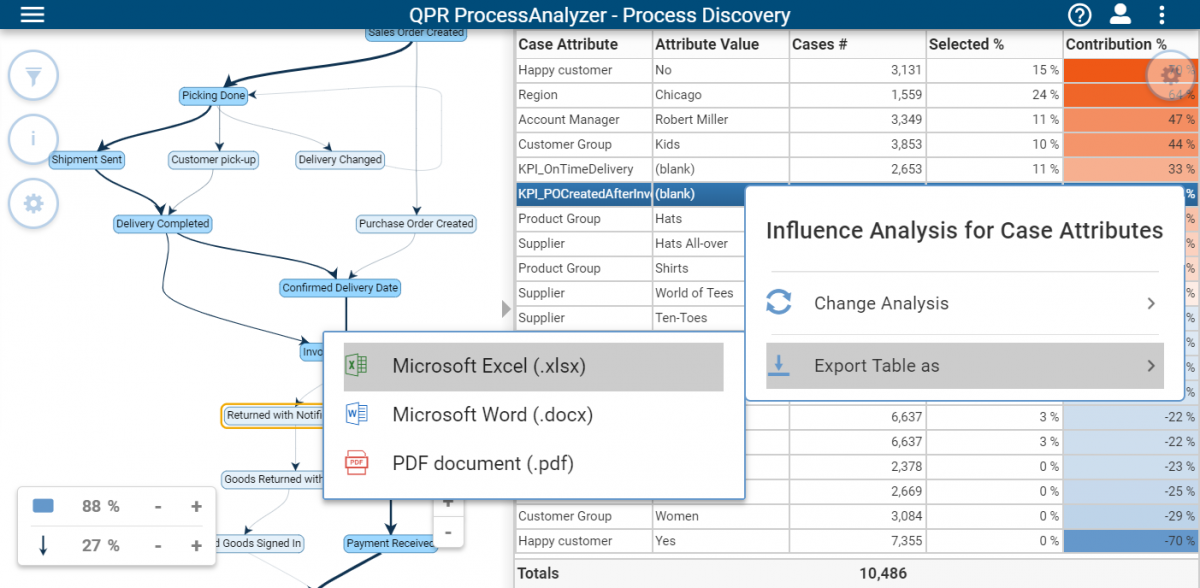Click the Hats All-over supplier value
The height and width of the screenshot is (588, 1200).
point(699,244)
